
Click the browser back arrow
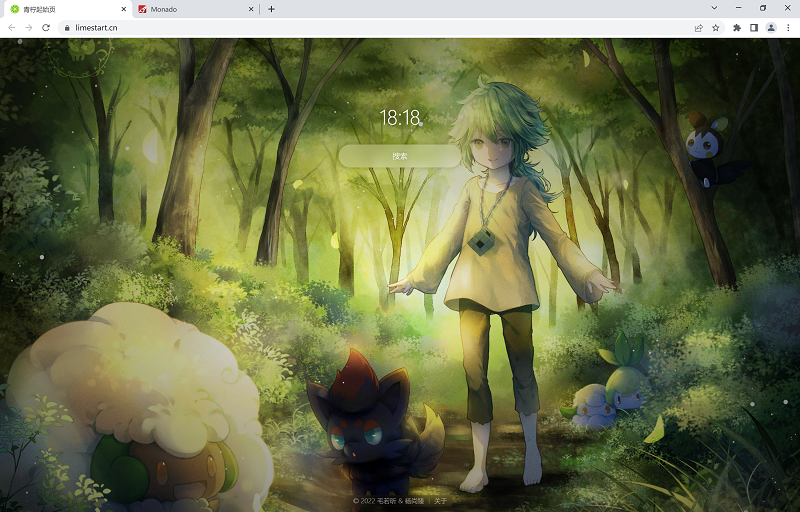tap(11, 28)
